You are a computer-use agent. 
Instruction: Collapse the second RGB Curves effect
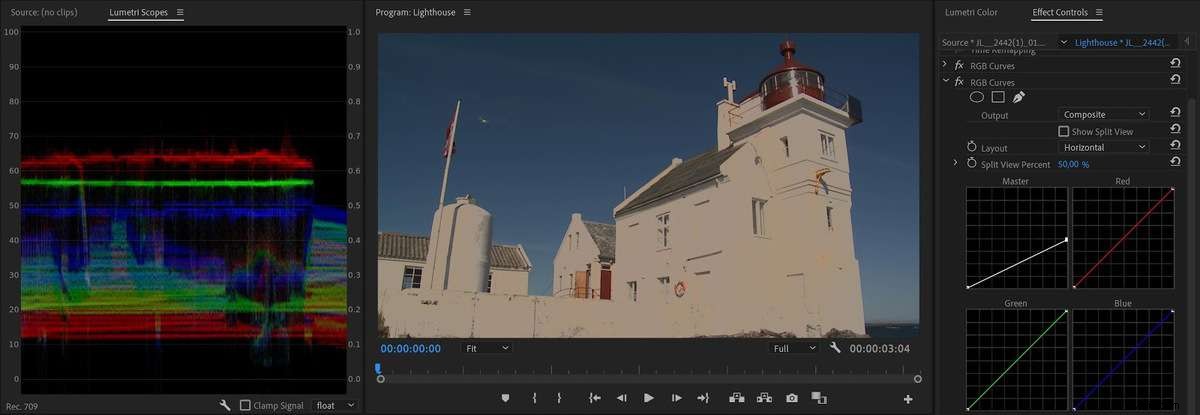click(945, 82)
